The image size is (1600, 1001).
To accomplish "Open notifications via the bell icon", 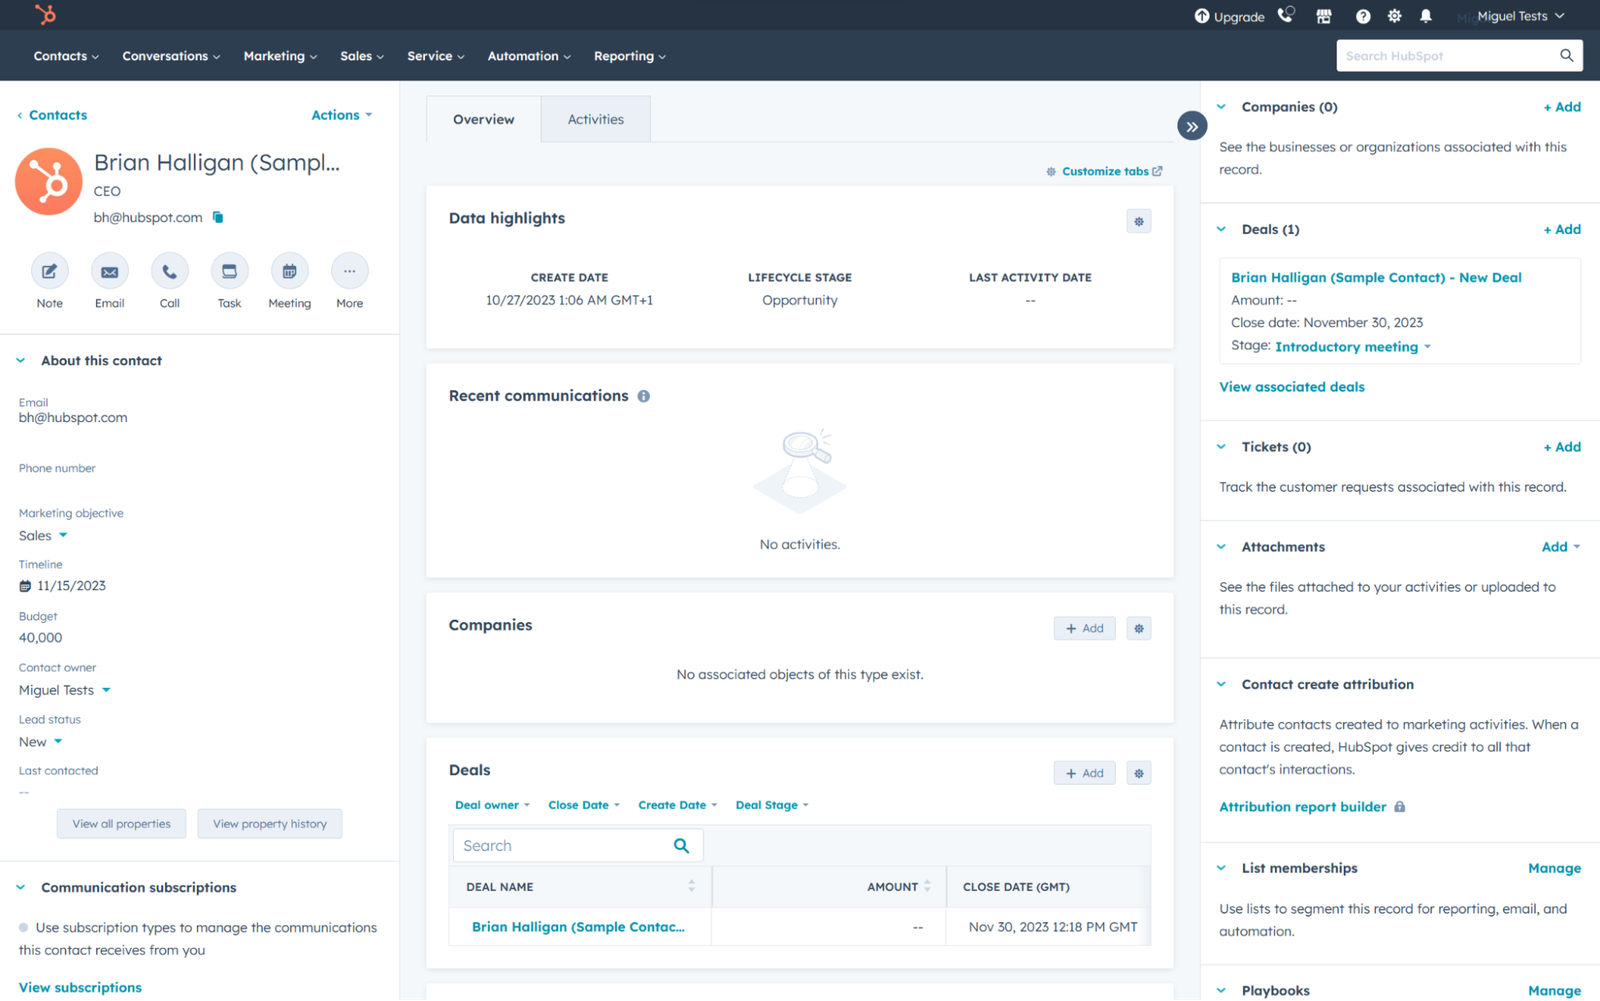I will (1426, 15).
